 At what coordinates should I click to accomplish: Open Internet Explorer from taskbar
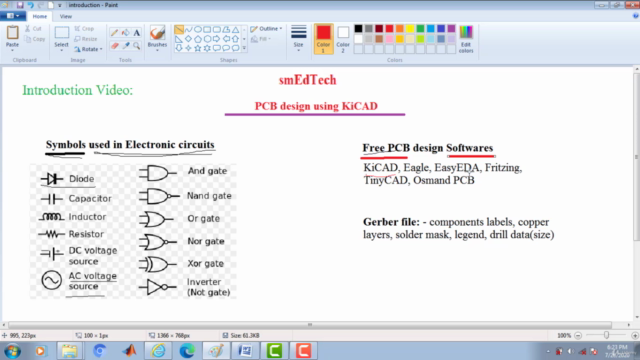[x=158, y=351]
